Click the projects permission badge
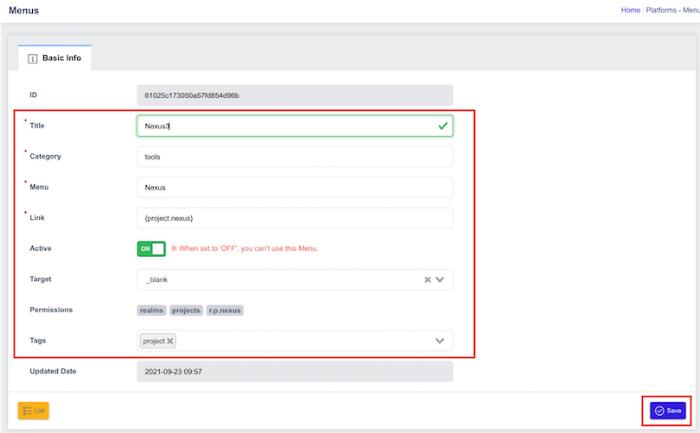Screen dimensions: 700x433 (186, 310)
